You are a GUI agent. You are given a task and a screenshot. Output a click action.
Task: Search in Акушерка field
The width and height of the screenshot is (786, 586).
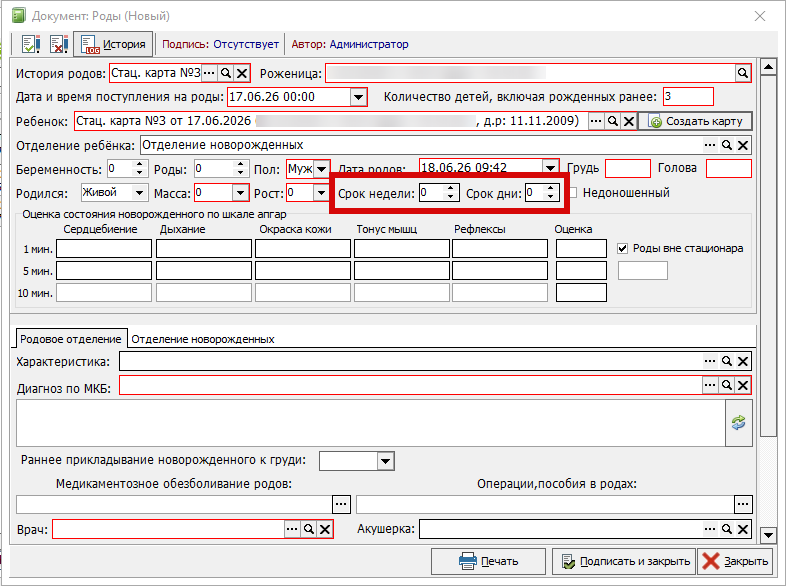click(x=726, y=529)
